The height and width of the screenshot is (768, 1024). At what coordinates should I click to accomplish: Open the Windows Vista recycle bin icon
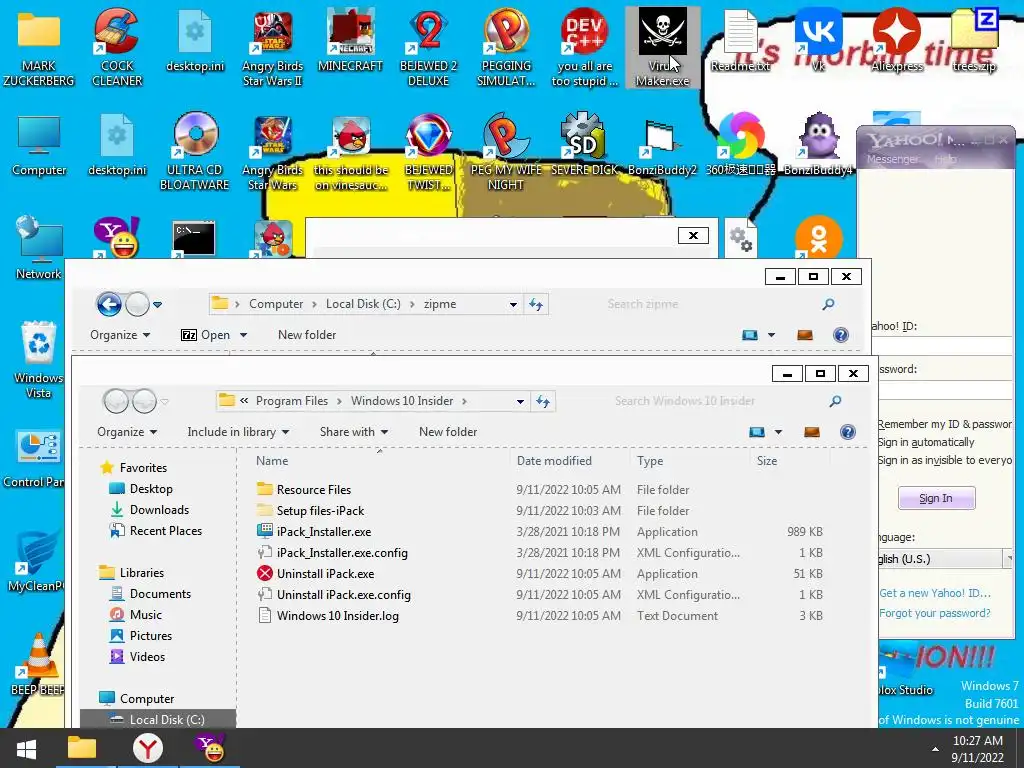pos(39,359)
